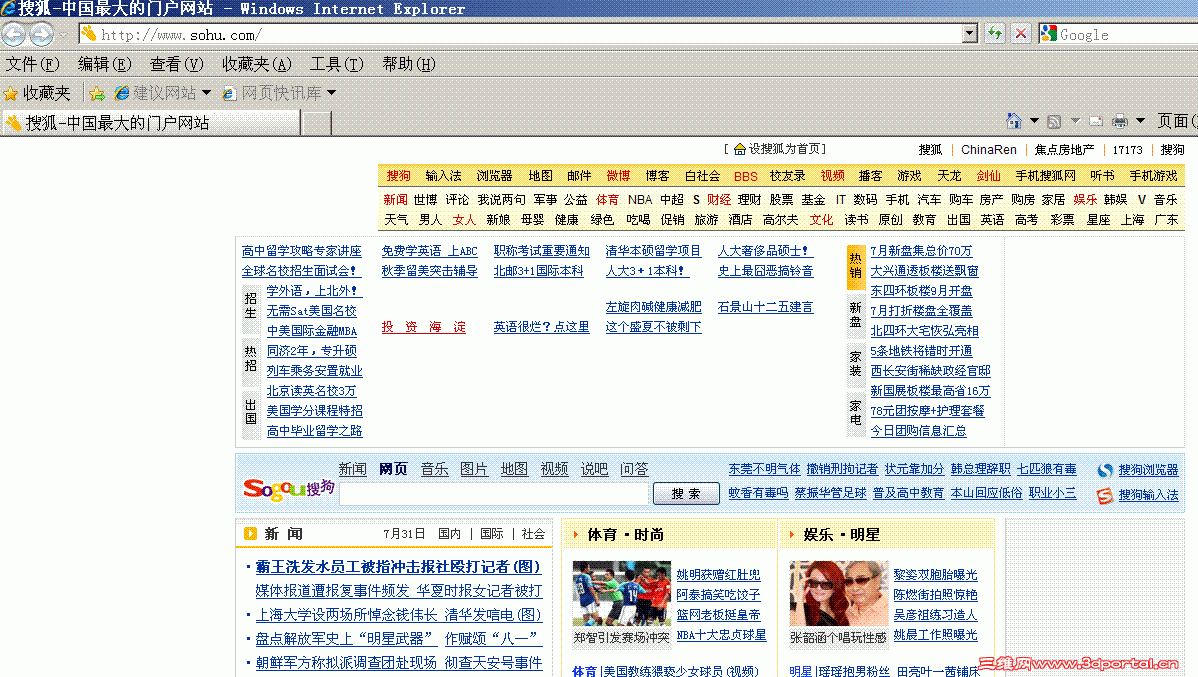Open the 编辑(E) menu
Image resolution: width=1198 pixels, height=677 pixels.
105,64
